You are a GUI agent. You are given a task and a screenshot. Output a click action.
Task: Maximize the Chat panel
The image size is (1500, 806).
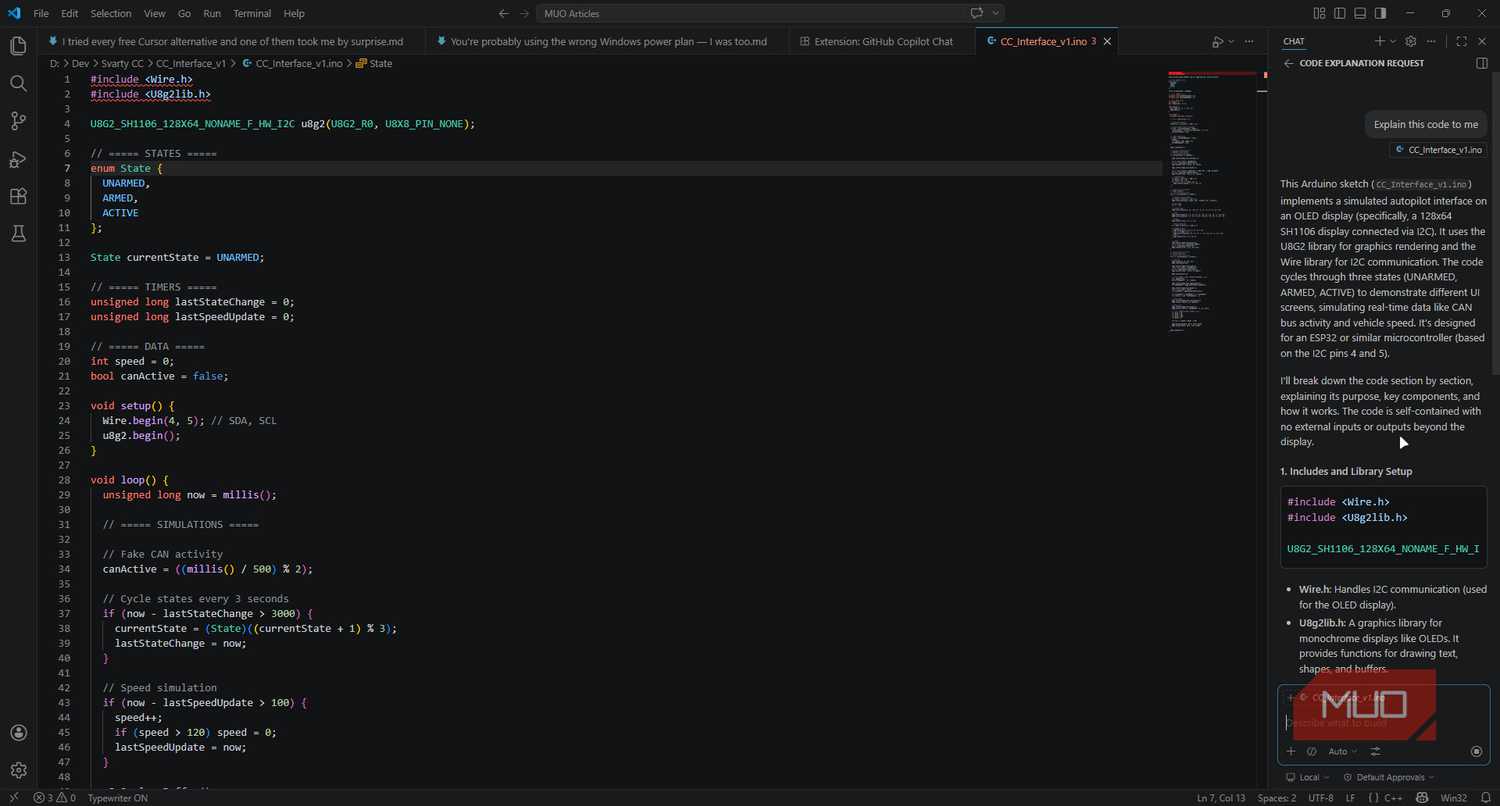pyautogui.click(x=1461, y=41)
